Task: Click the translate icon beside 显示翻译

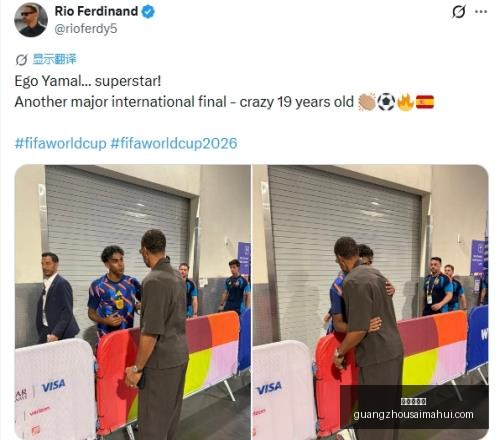Action: click(22, 60)
